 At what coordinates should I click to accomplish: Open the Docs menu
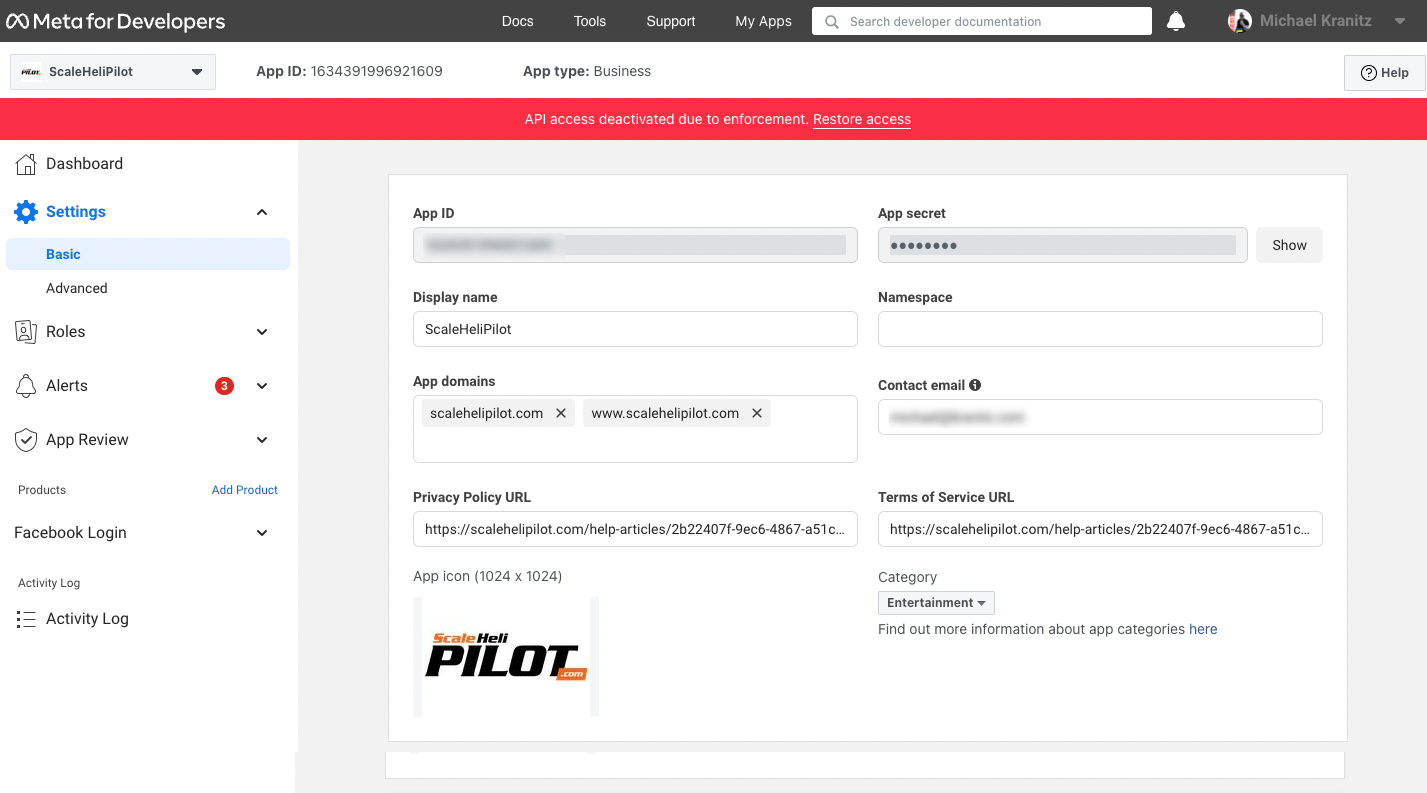tap(517, 21)
